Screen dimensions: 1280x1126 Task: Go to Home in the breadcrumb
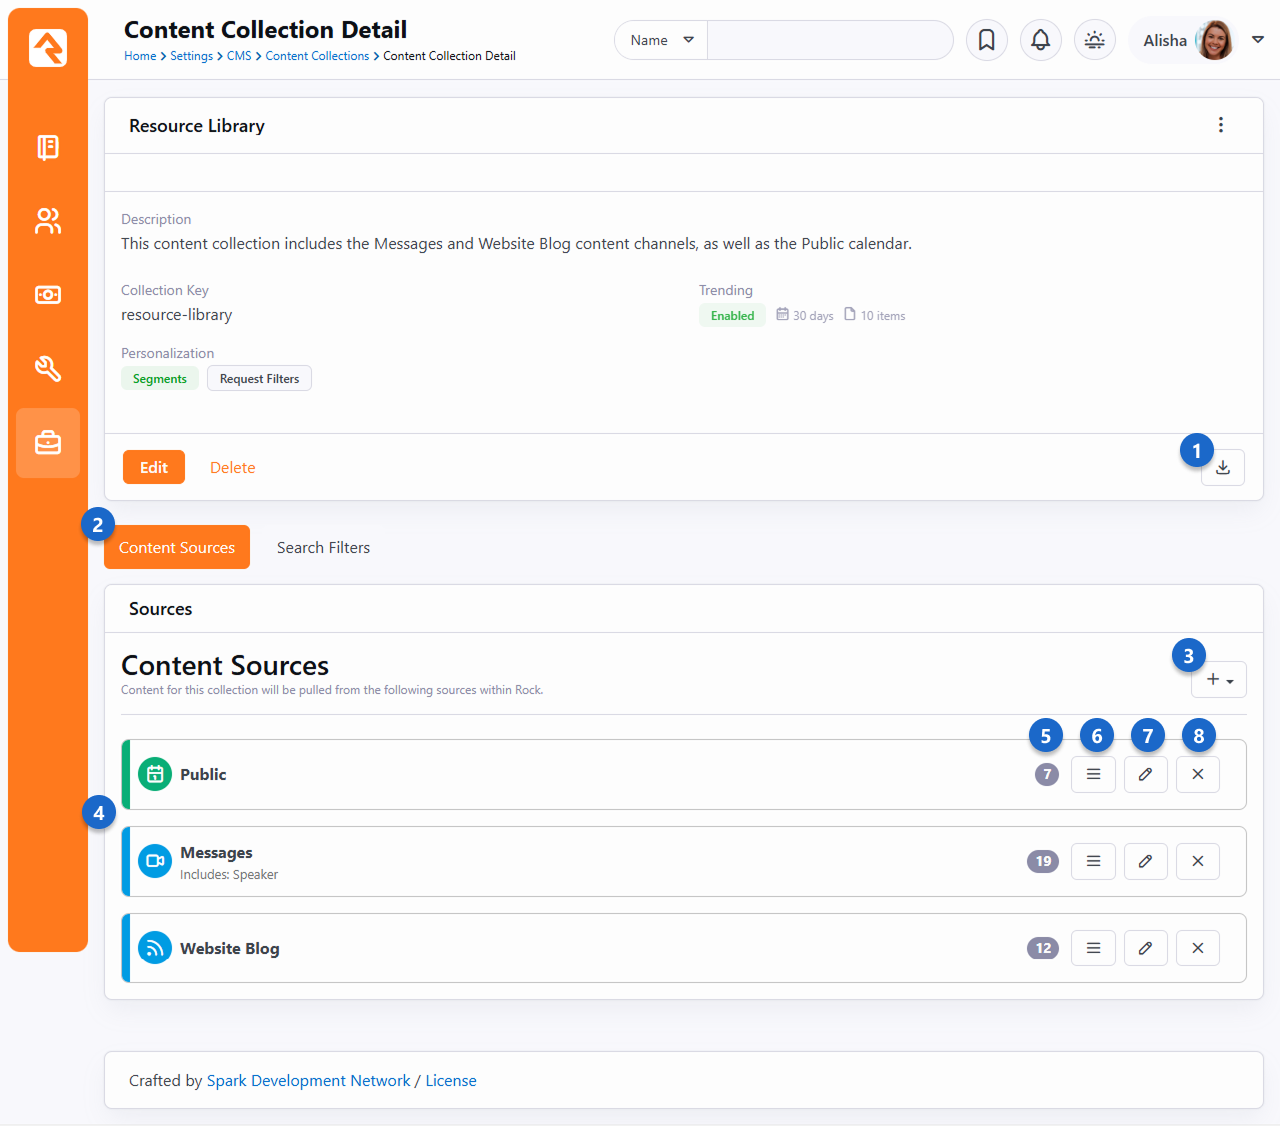point(140,56)
